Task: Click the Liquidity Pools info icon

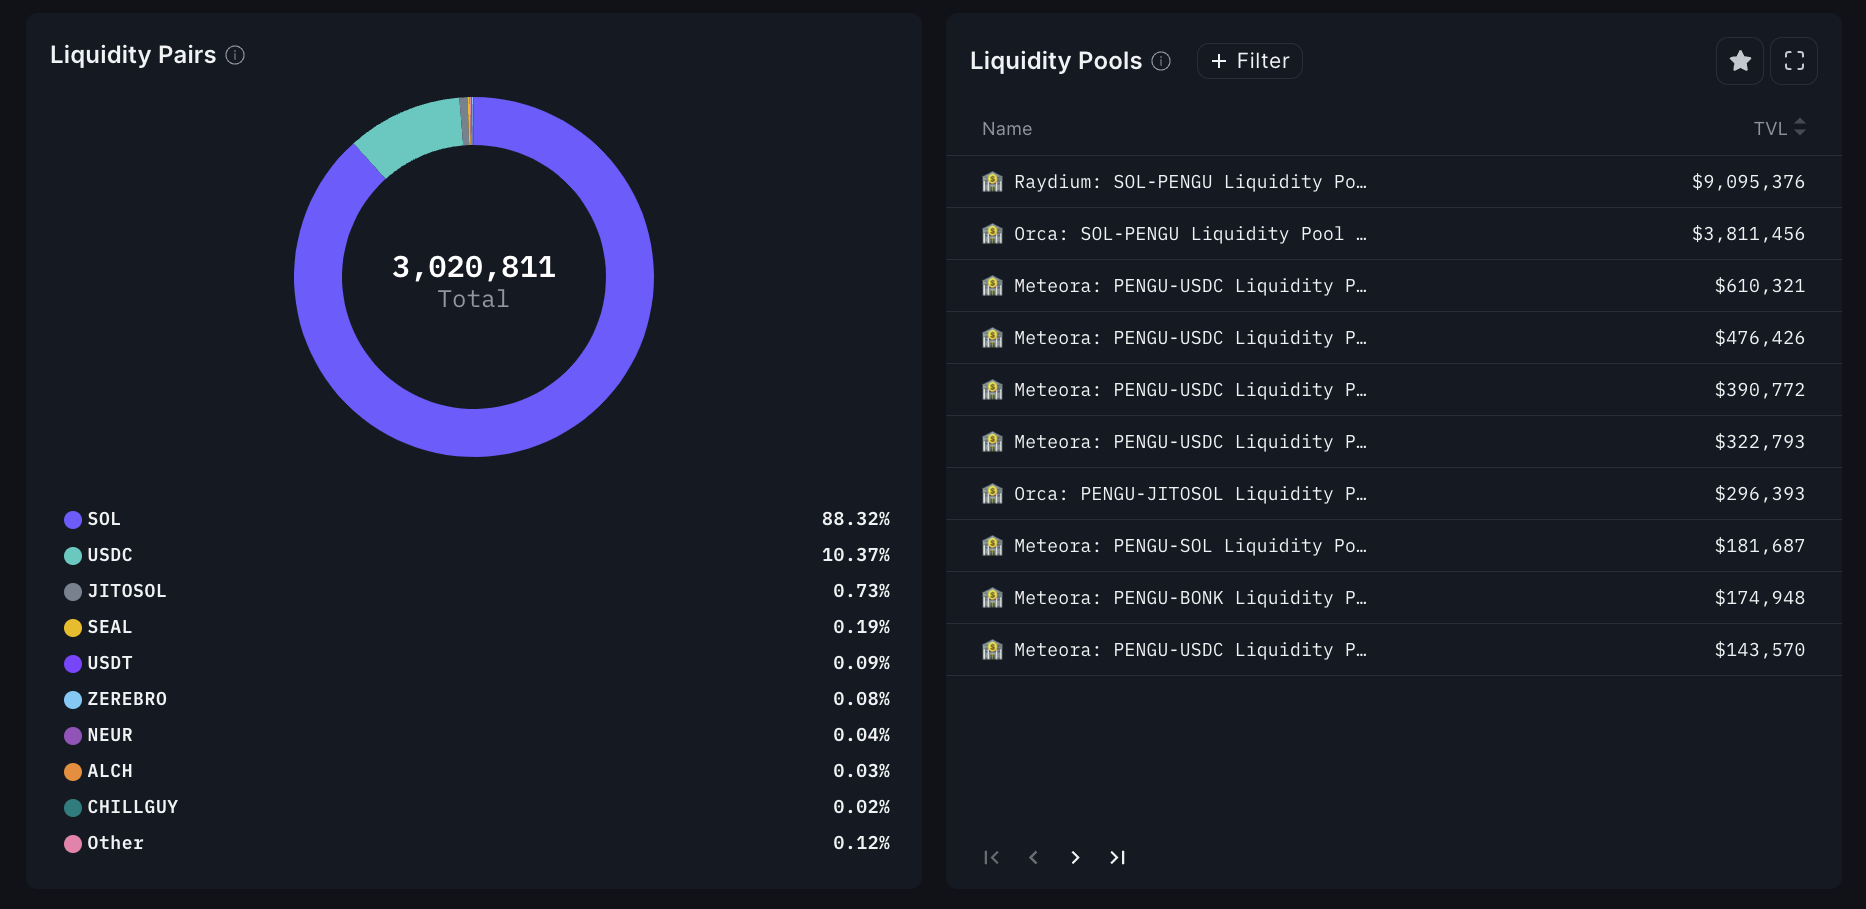Action: point(1161,61)
